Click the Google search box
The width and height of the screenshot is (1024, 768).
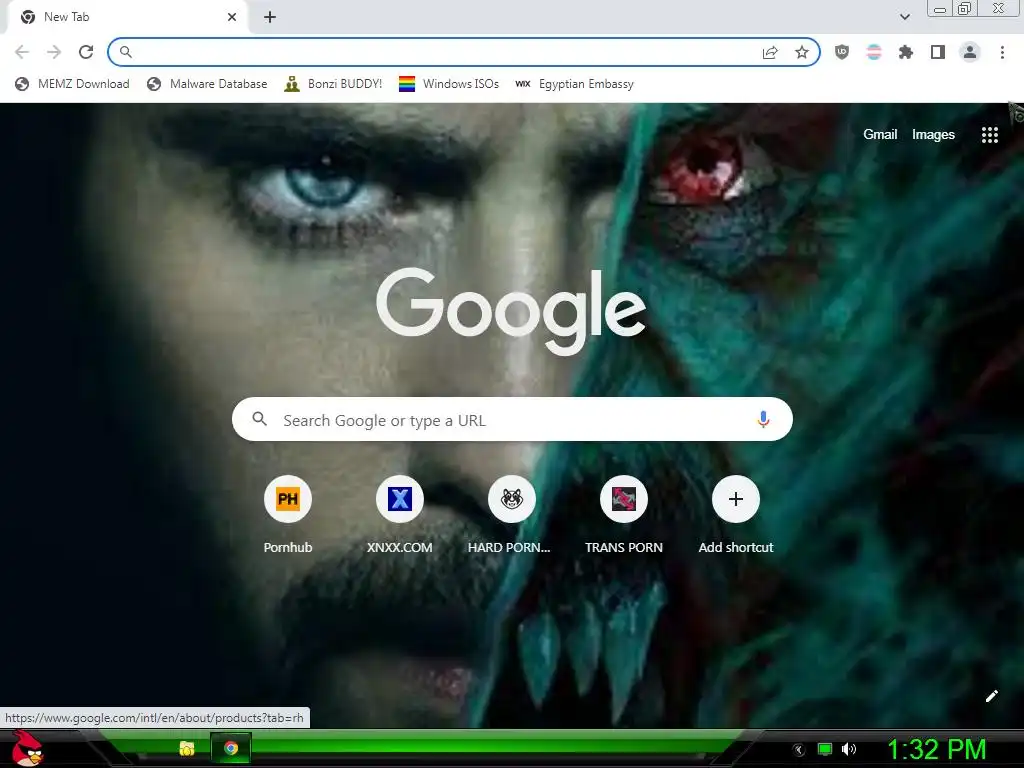click(x=512, y=419)
